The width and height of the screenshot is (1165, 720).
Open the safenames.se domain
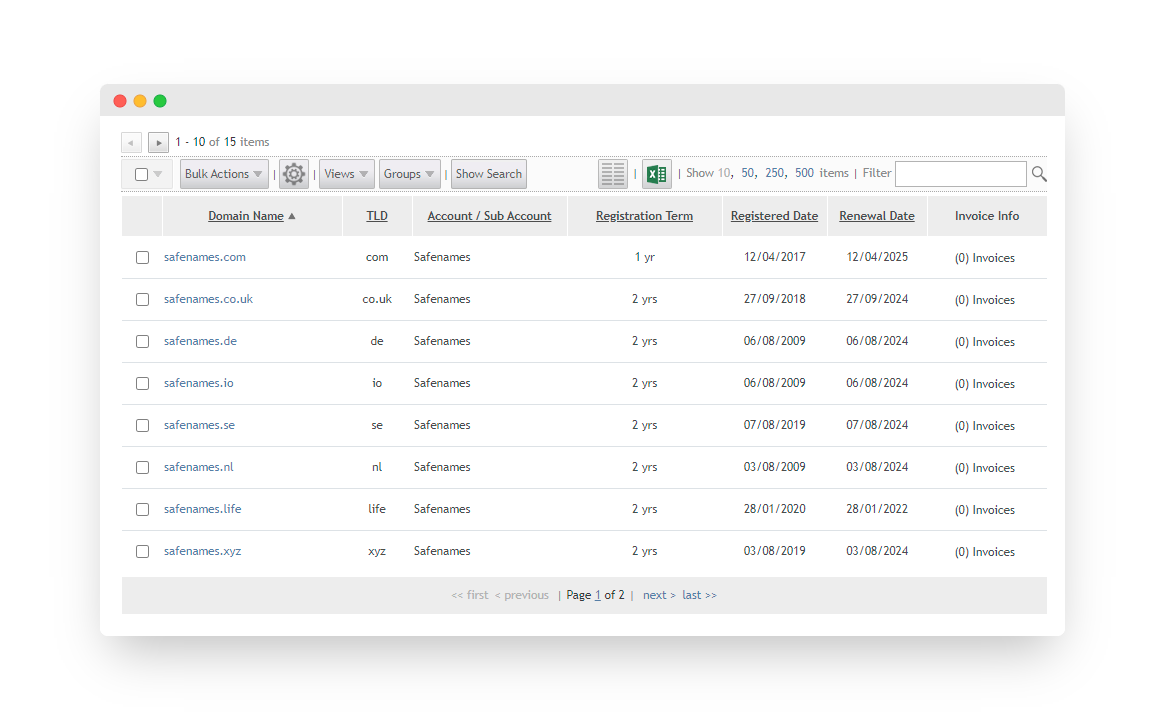(199, 425)
